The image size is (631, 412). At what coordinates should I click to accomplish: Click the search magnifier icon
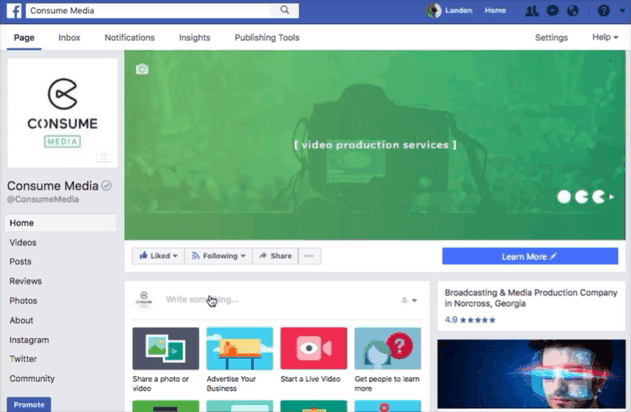coord(285,10)
